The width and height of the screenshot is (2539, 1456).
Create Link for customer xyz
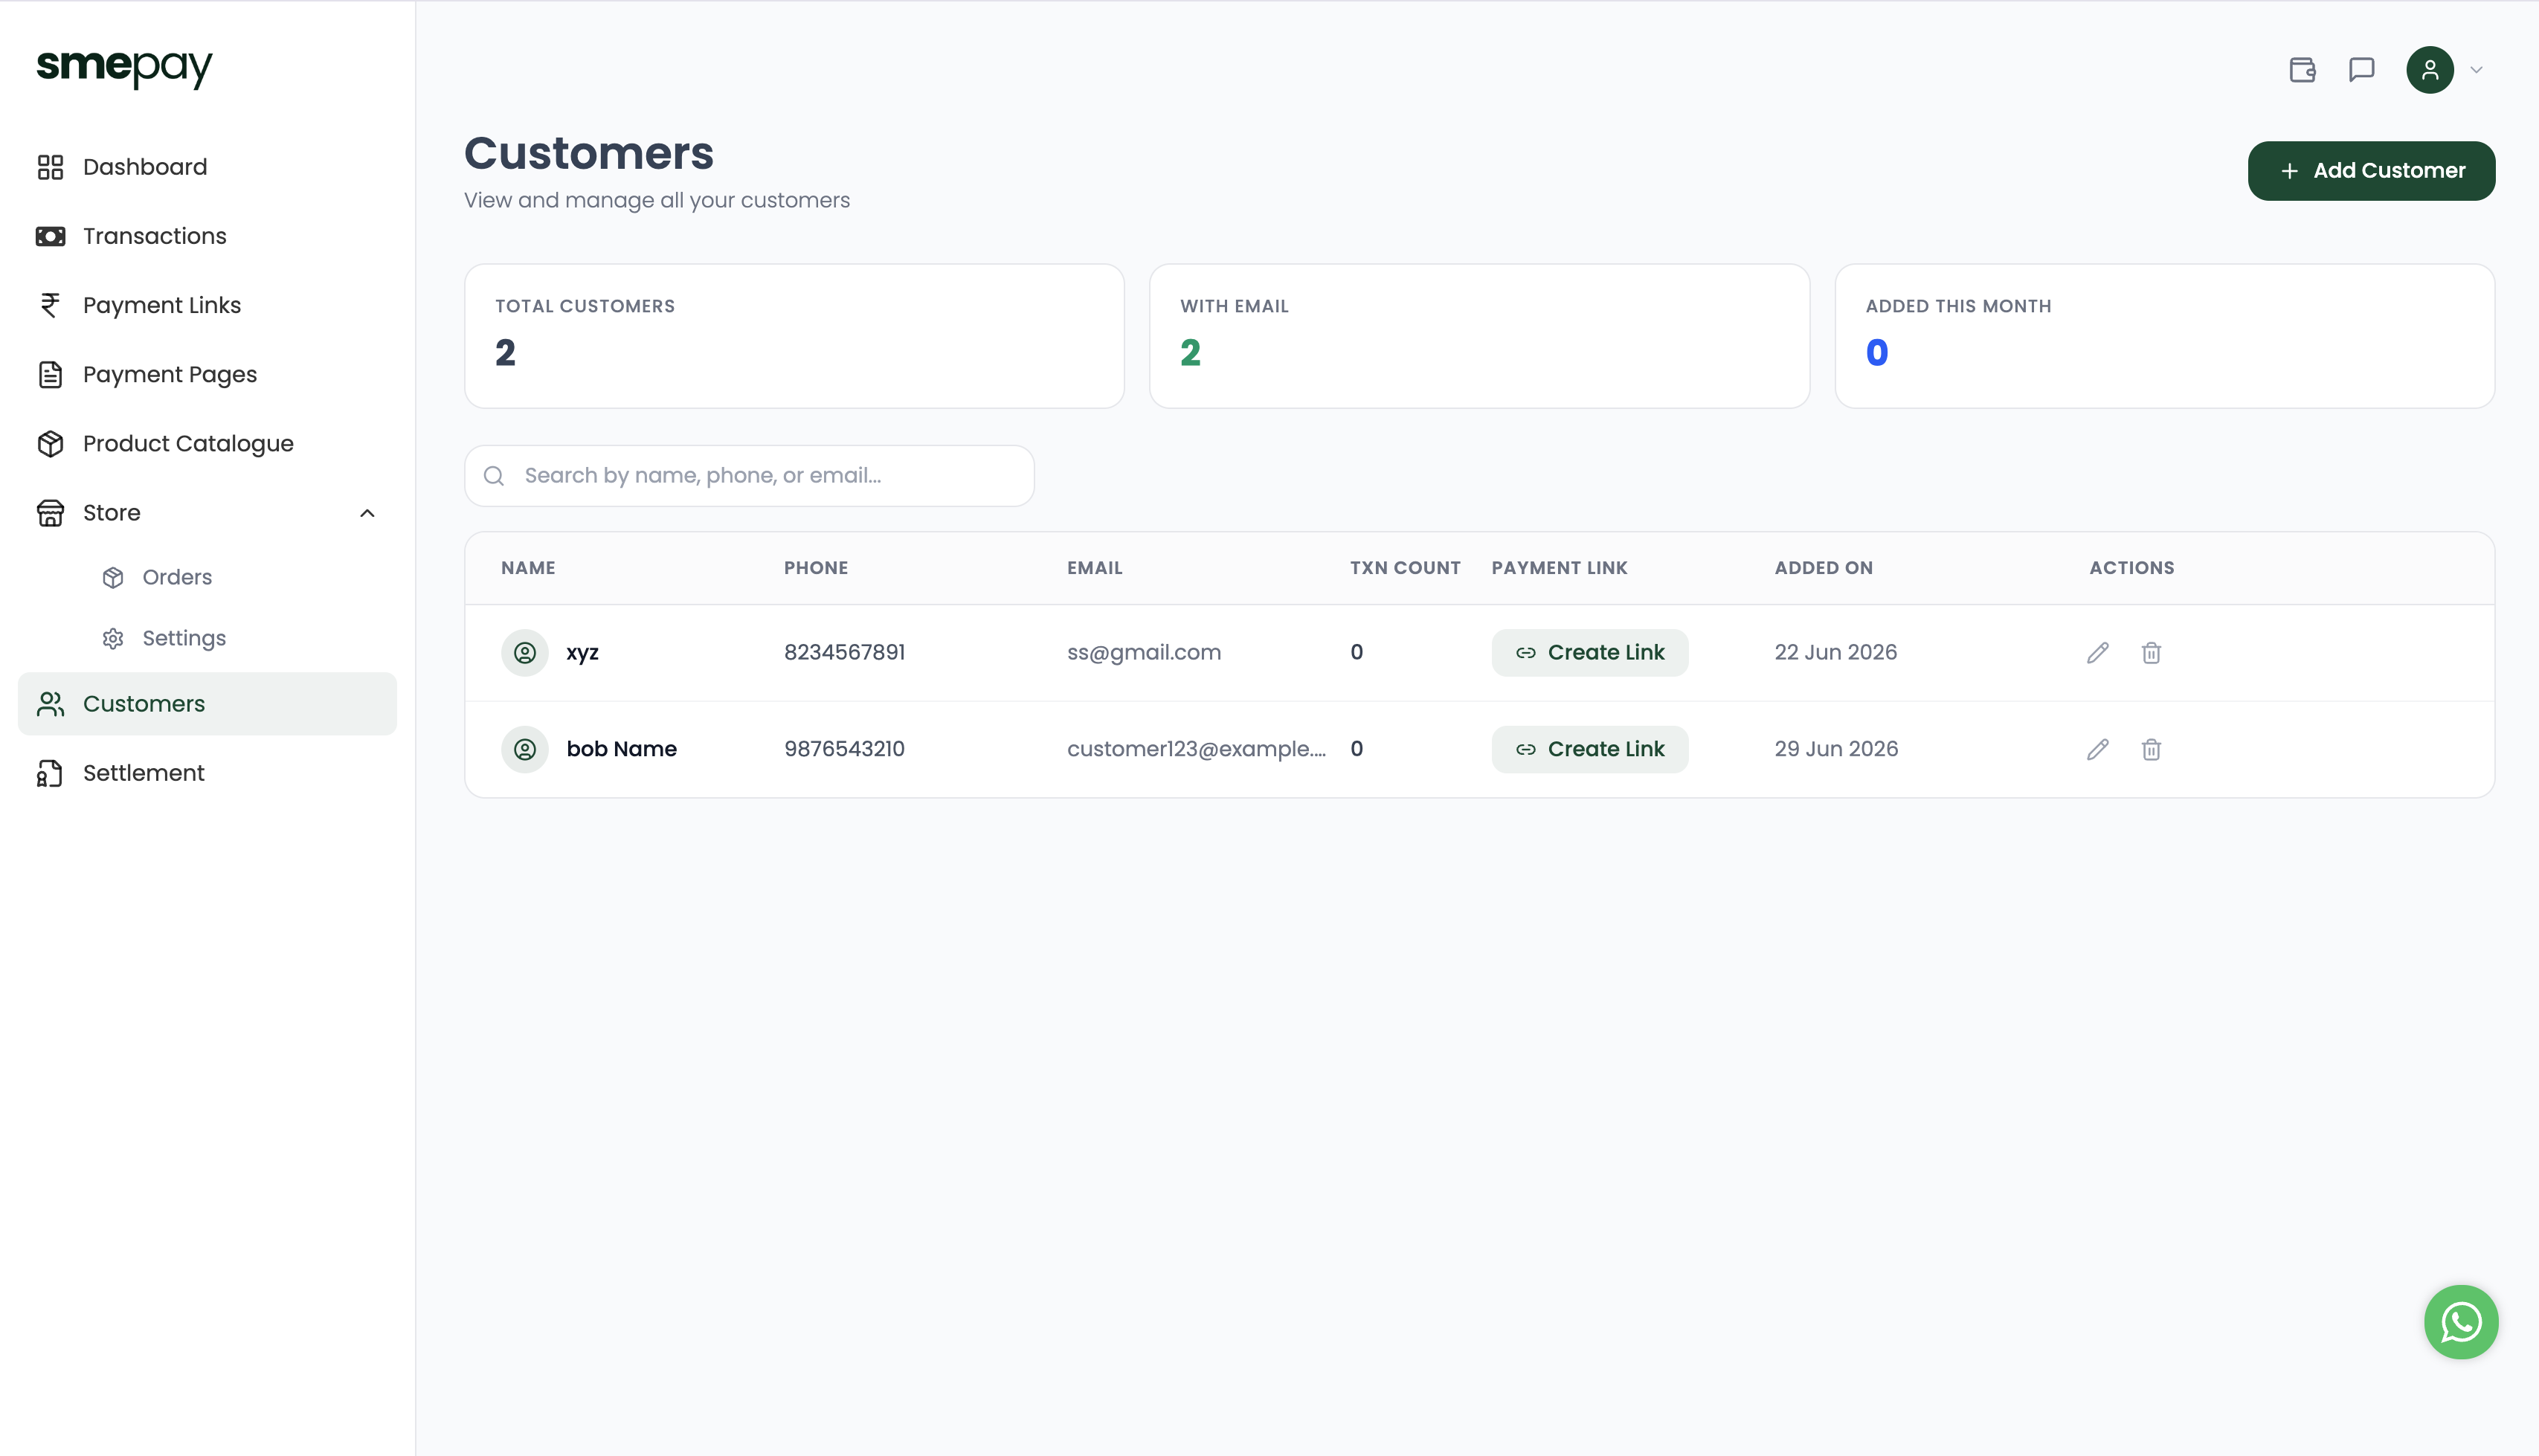1590,653
